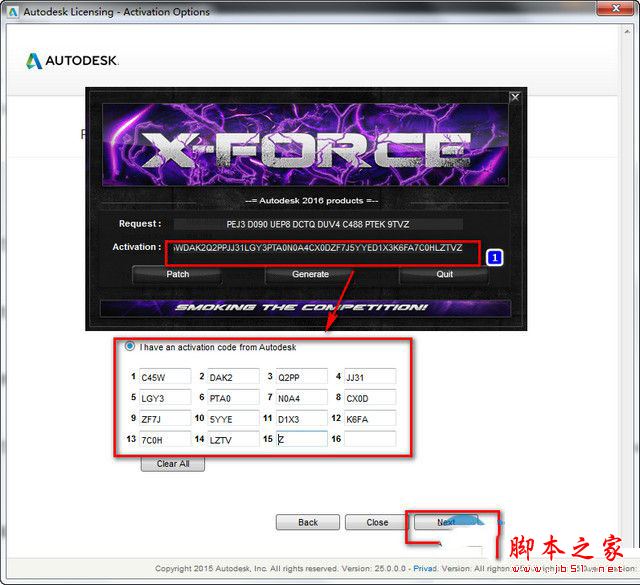
Task: Click activation field 12 containing K6FA
Action: click(370, 418)
